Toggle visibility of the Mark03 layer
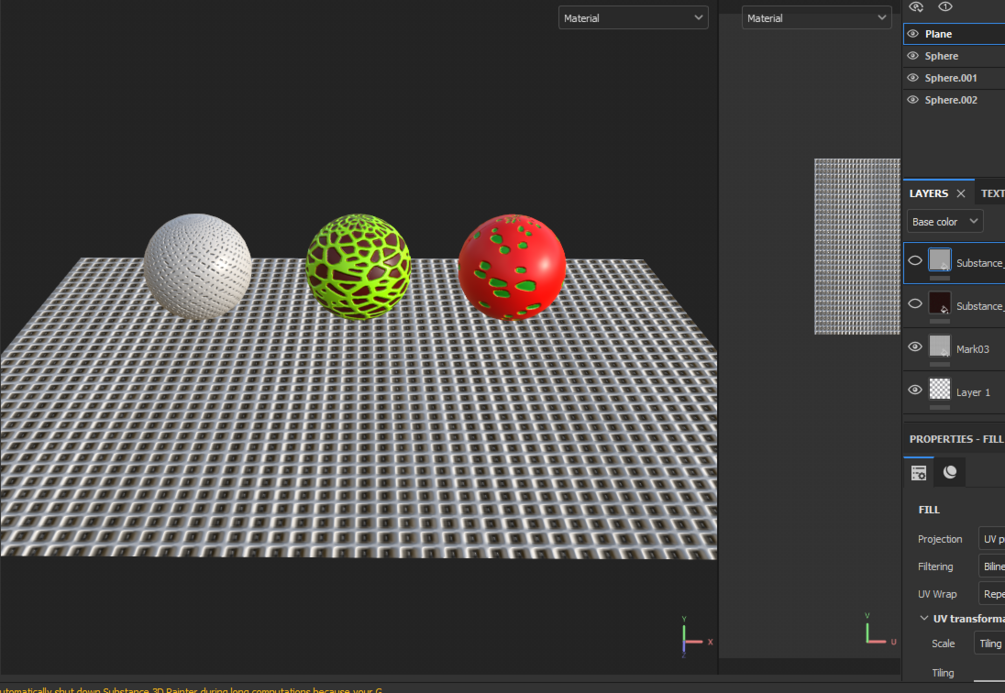This screenshot has height=693, width=1005. tap(915, 347)
